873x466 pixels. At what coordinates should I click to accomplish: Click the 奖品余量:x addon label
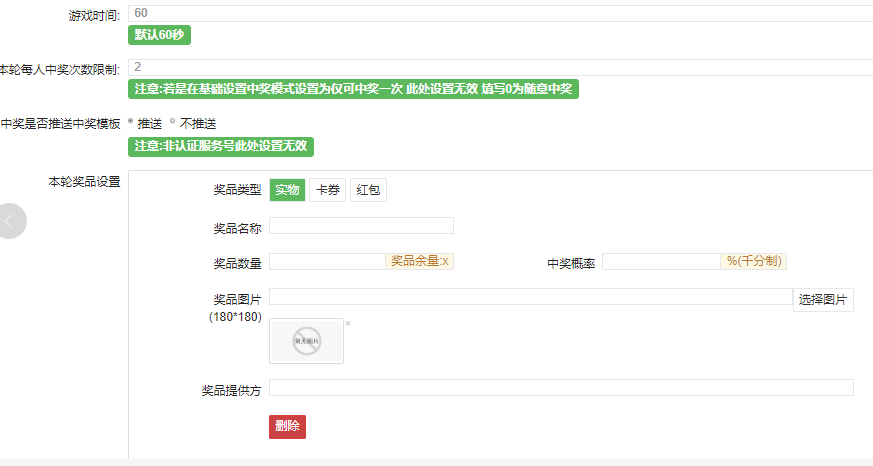point(420,262)
